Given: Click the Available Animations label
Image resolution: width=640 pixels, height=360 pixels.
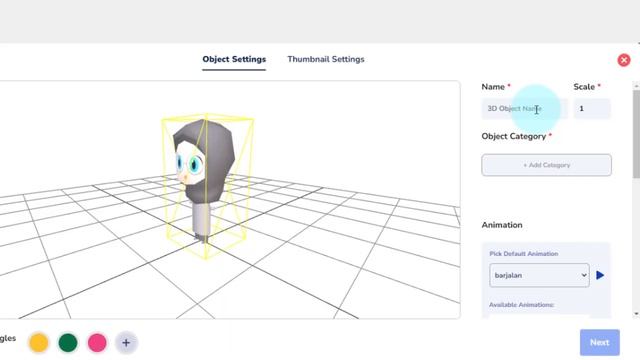Looking at the screenshot, I should click(521, 305).
